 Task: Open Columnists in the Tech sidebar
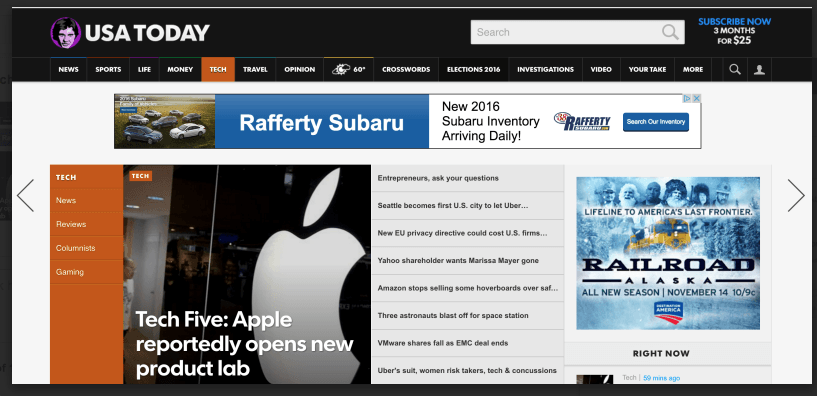coord(76,248)
